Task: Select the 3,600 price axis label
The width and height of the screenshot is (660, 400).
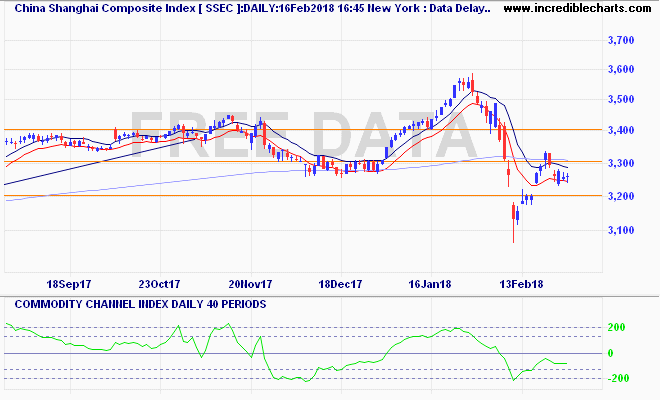Action: tap(621, 69)
